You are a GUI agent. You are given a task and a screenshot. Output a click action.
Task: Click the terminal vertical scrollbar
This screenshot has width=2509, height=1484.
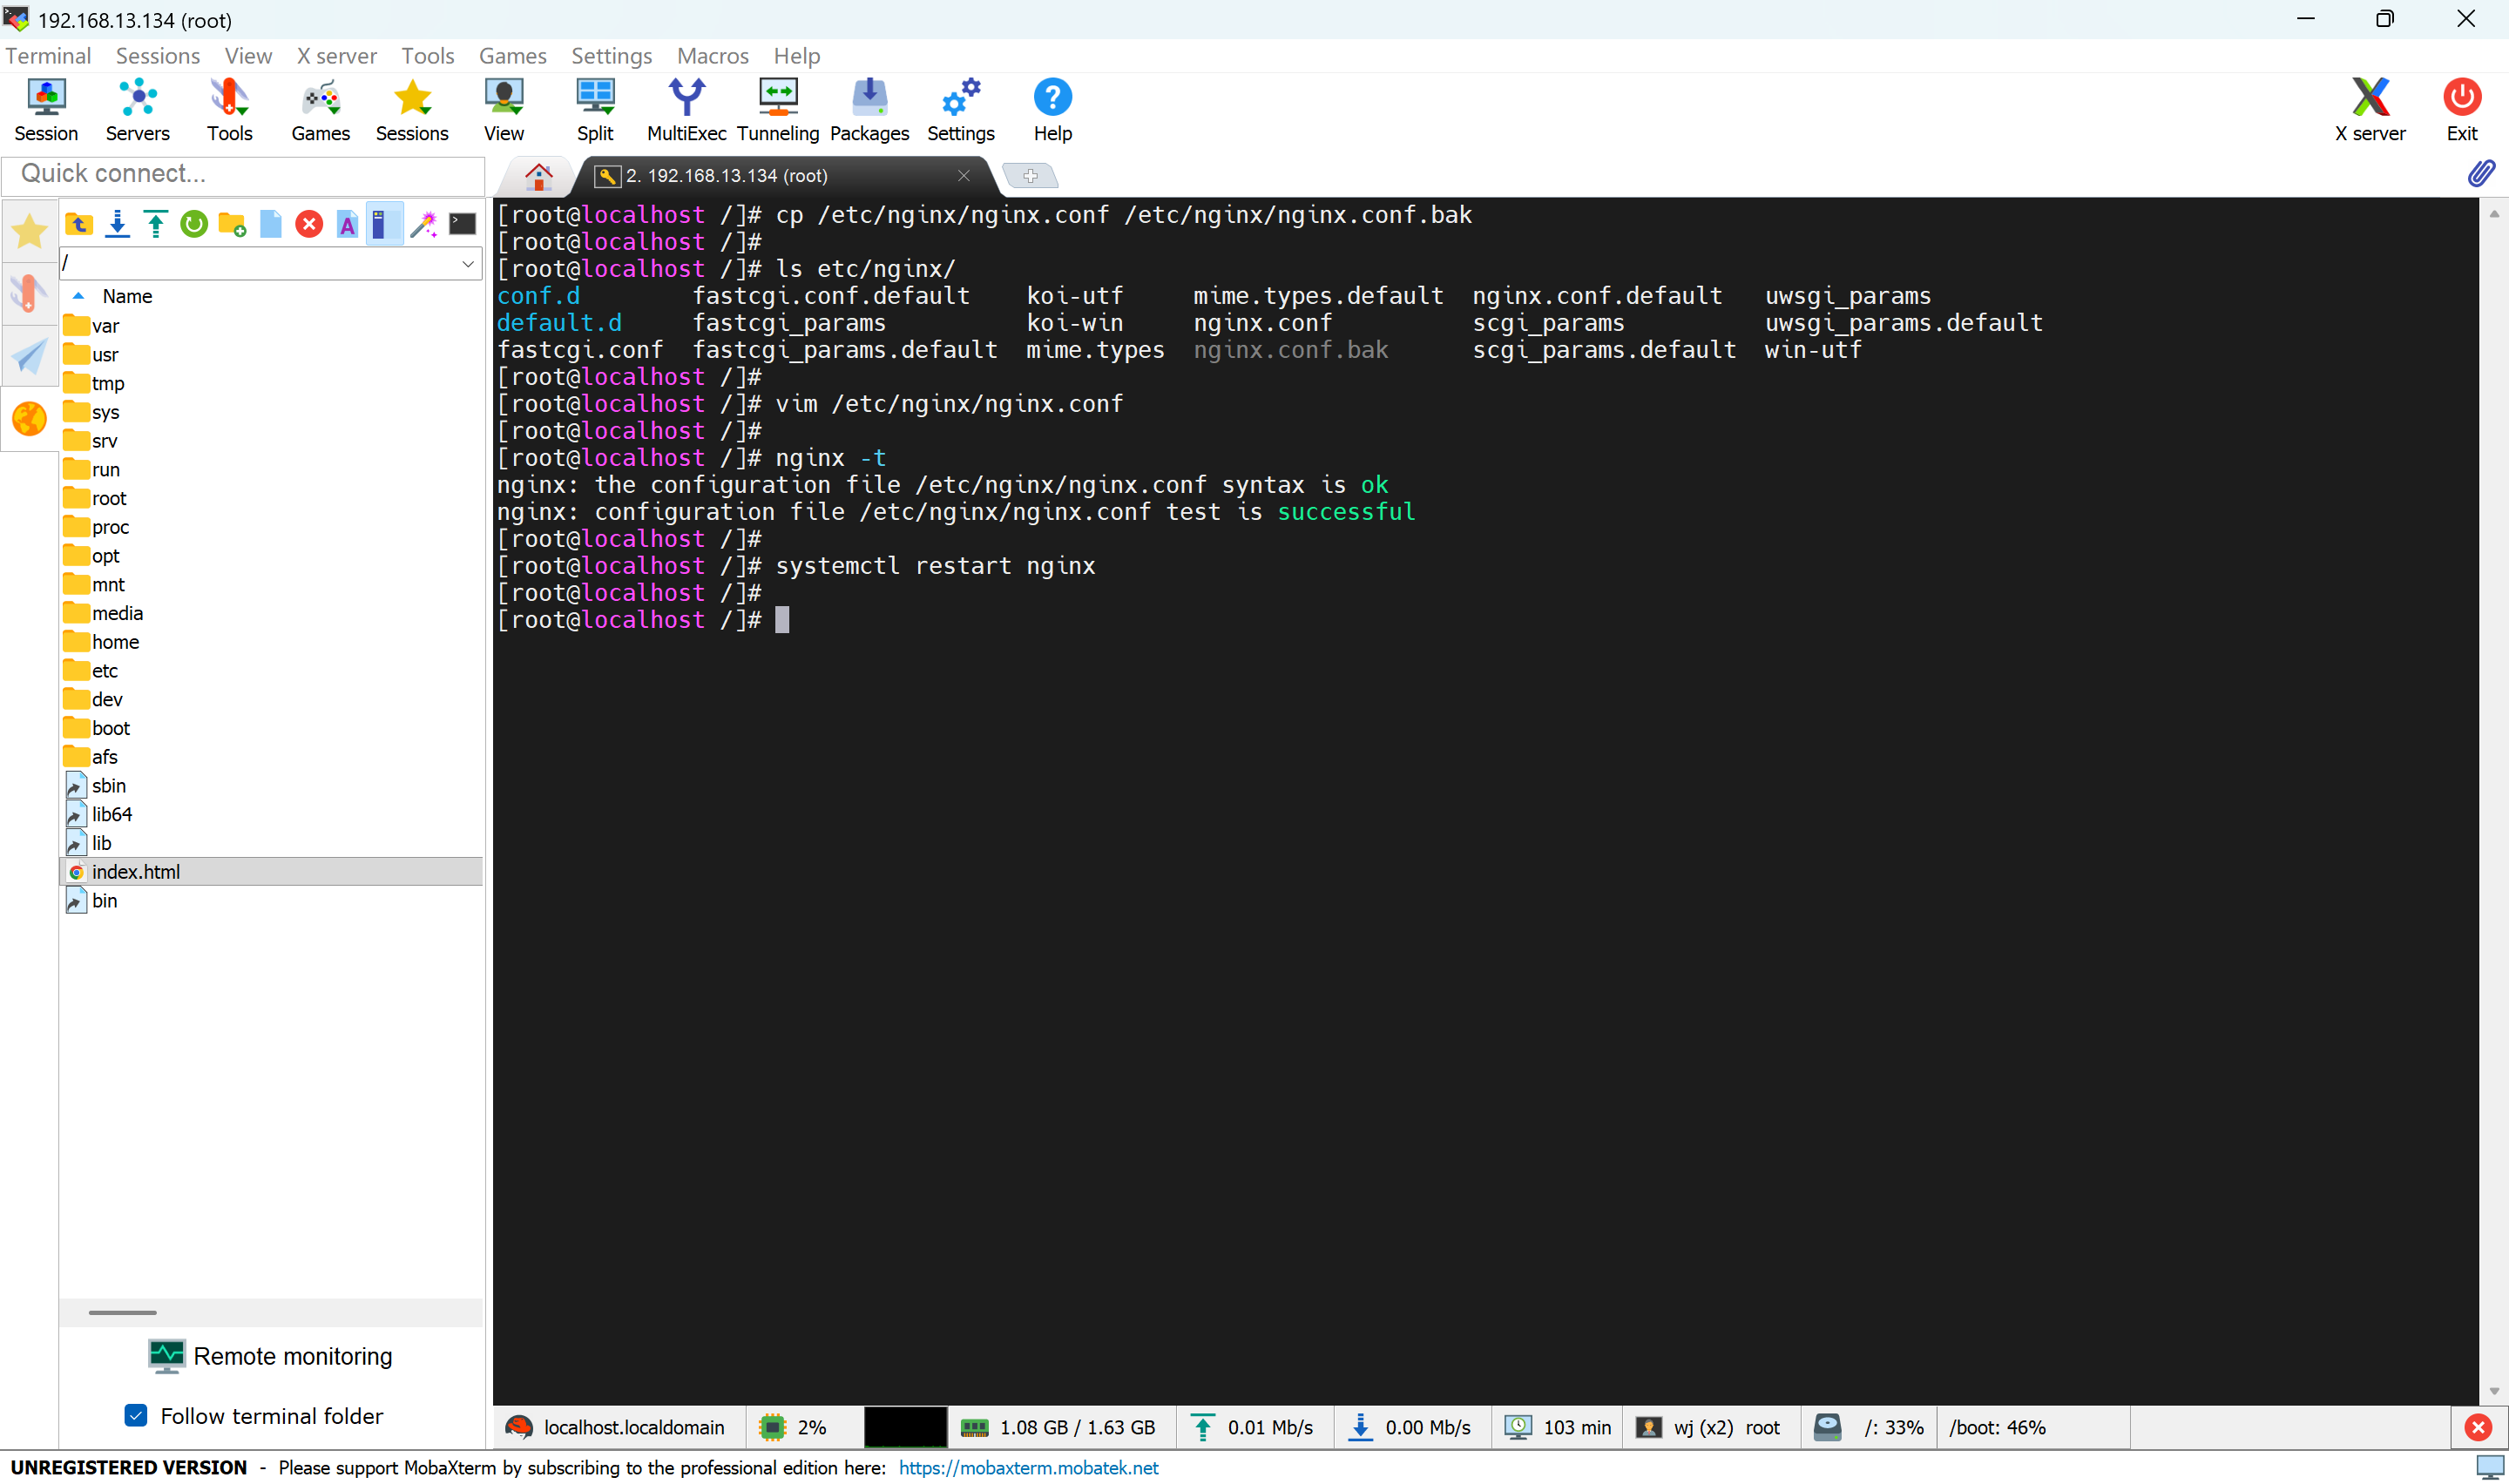pyautogui.click(x=2494, y=800)
